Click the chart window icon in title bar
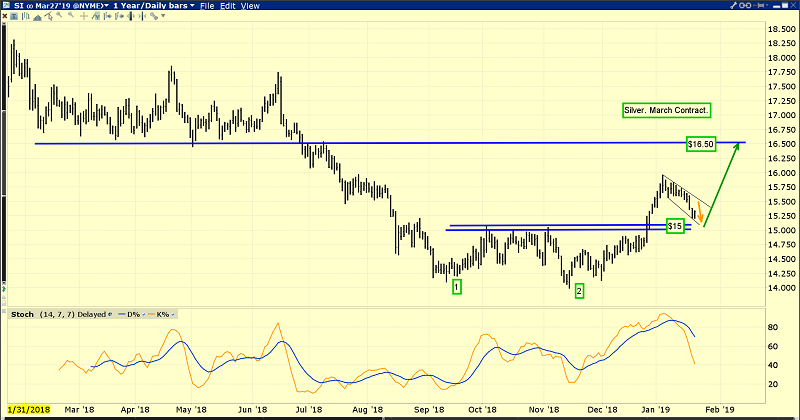The image size is (800, 420). click(x=6, y=5)
